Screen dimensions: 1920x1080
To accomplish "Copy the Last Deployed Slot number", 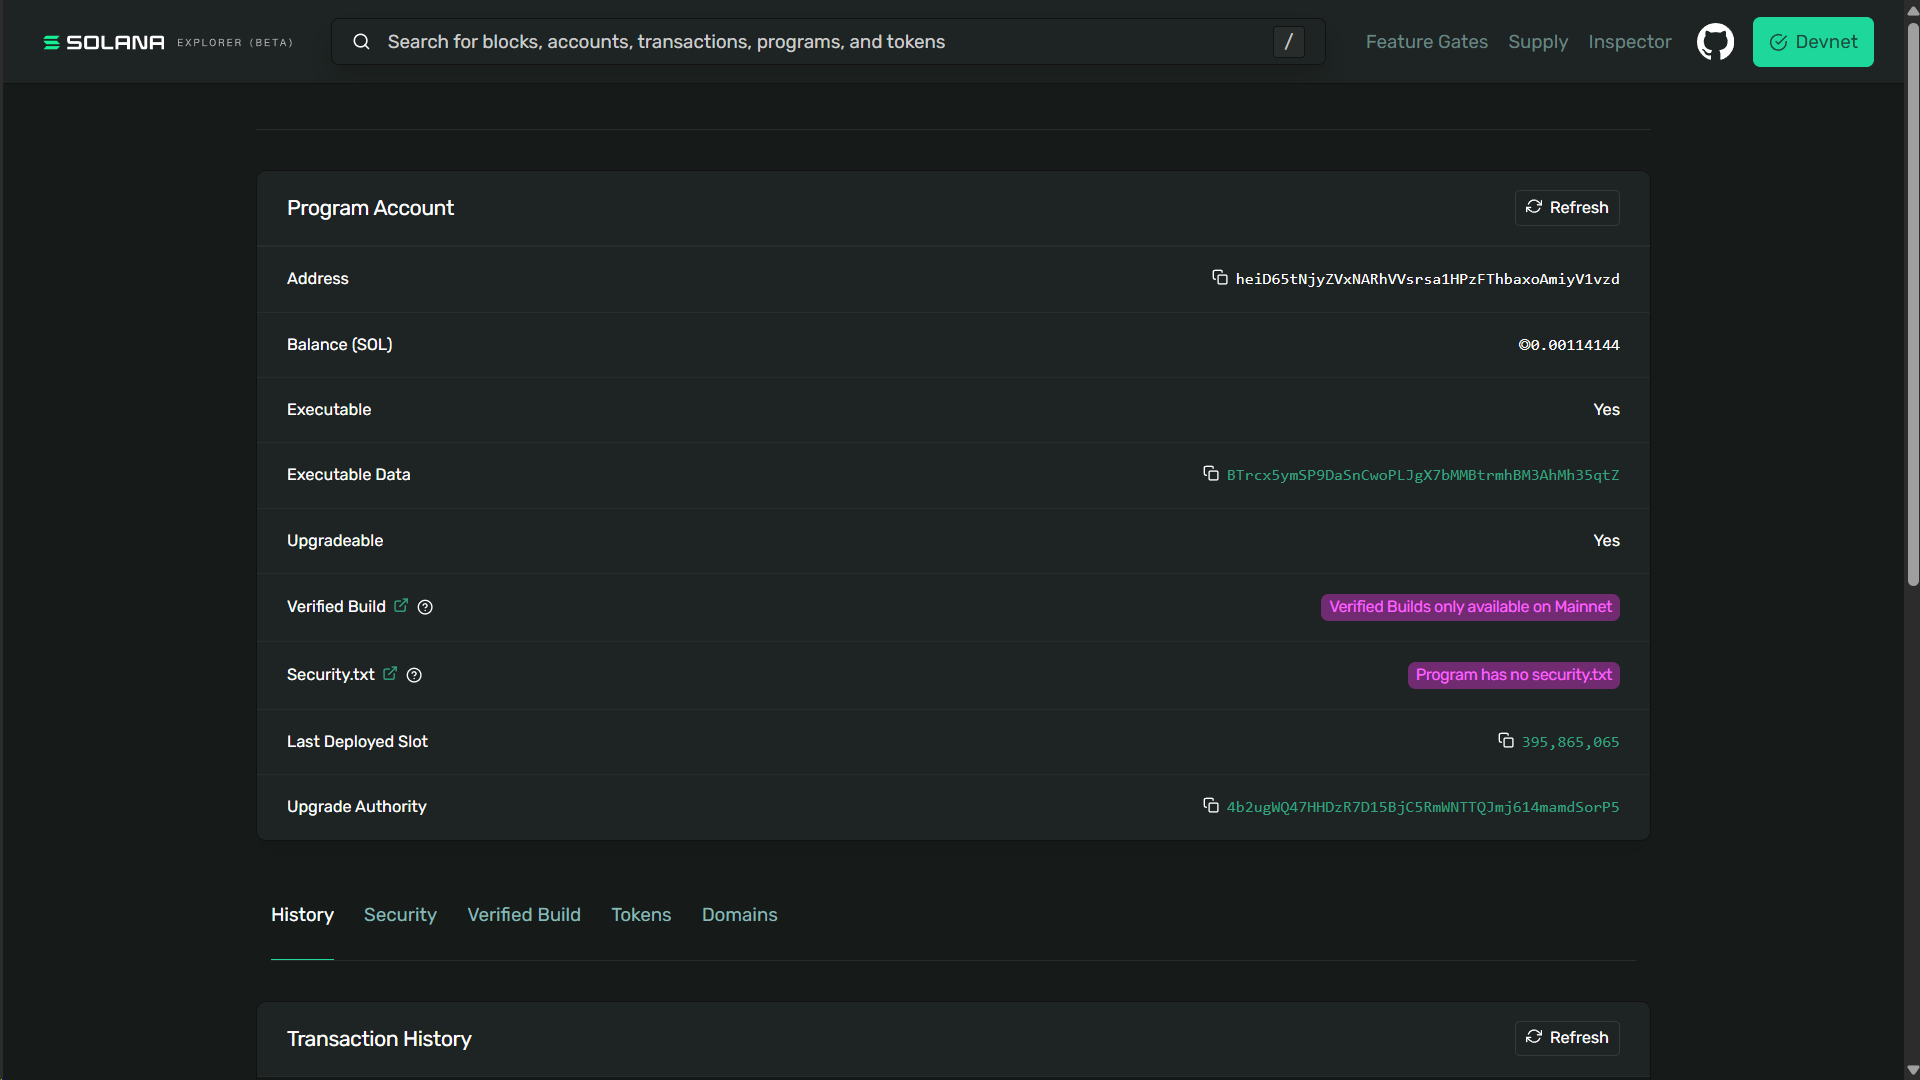I will (x=1505, y=740).
